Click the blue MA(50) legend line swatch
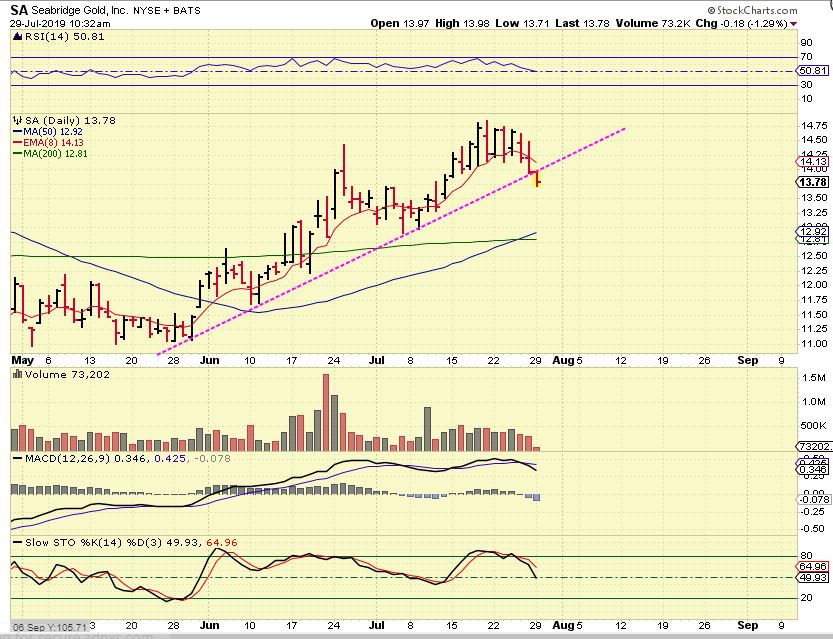The height and width of the screenshot is (639, 833). (x=17, y=132)
